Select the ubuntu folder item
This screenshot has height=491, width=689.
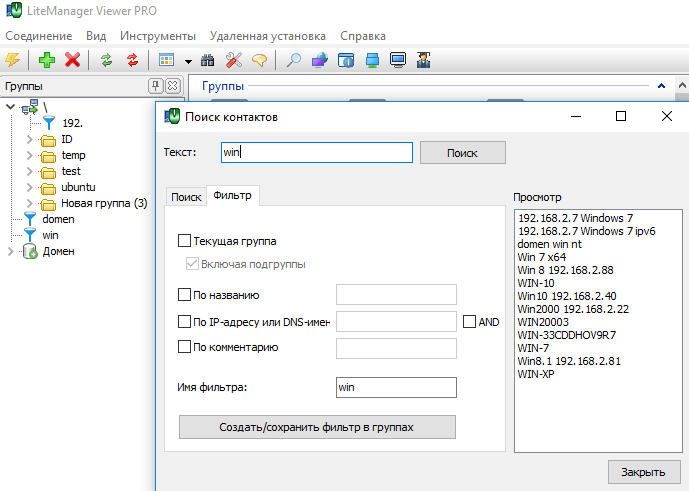tap(78, 187)
